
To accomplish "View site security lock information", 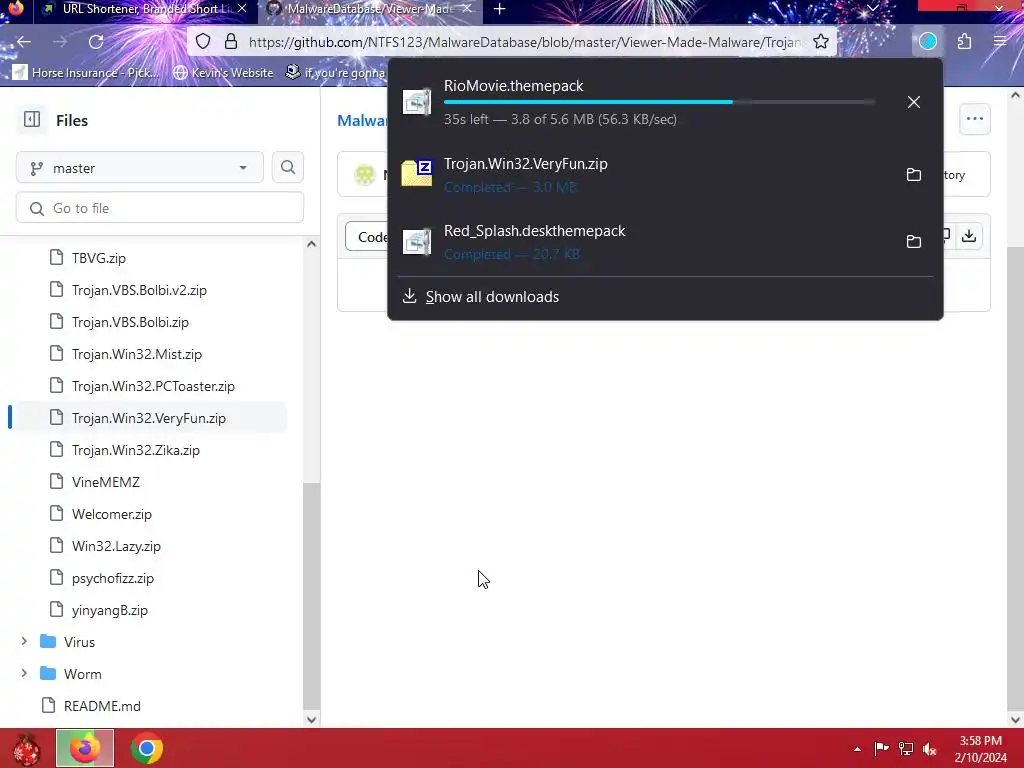I will [231, 42].
